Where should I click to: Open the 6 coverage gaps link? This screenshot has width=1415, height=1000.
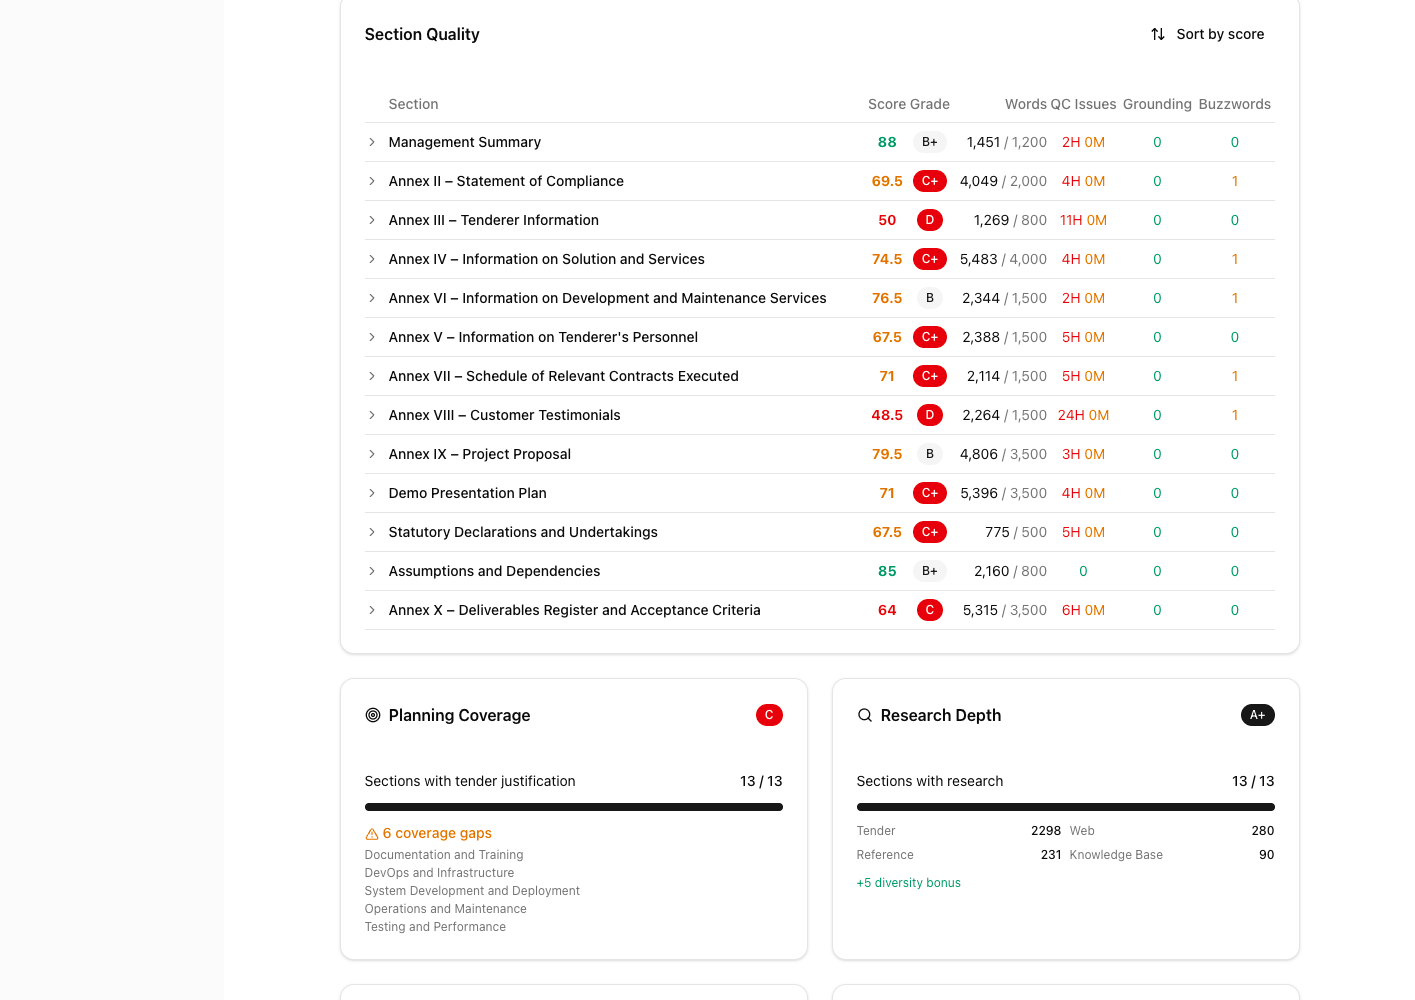(437, 833)
